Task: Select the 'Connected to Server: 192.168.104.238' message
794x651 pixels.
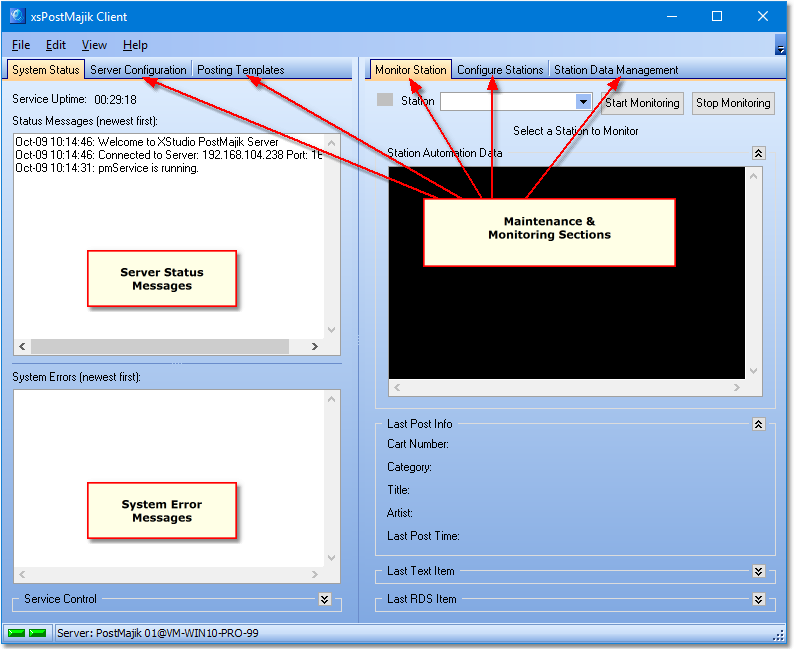Action: click(x=169, y=155)
